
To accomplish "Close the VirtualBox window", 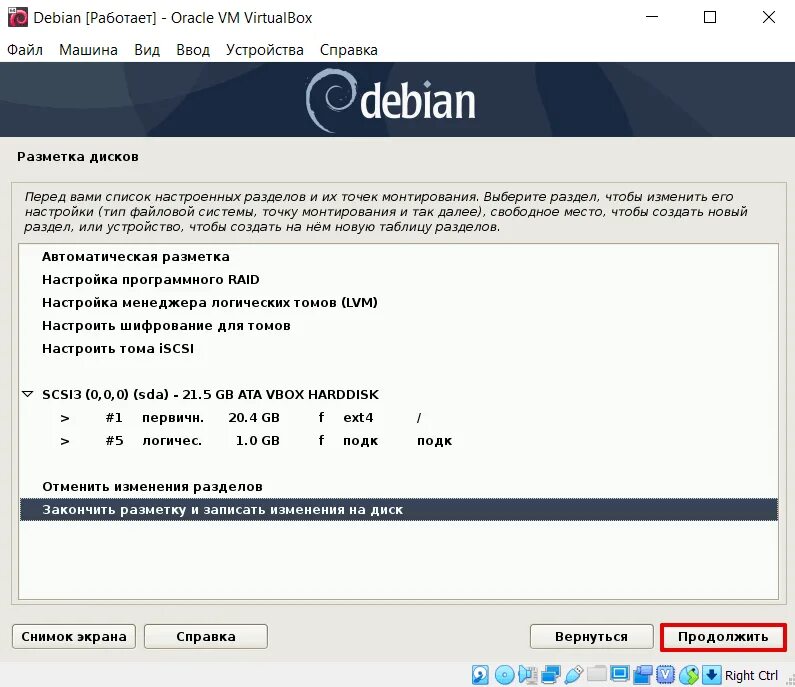I will click(769, 17).
